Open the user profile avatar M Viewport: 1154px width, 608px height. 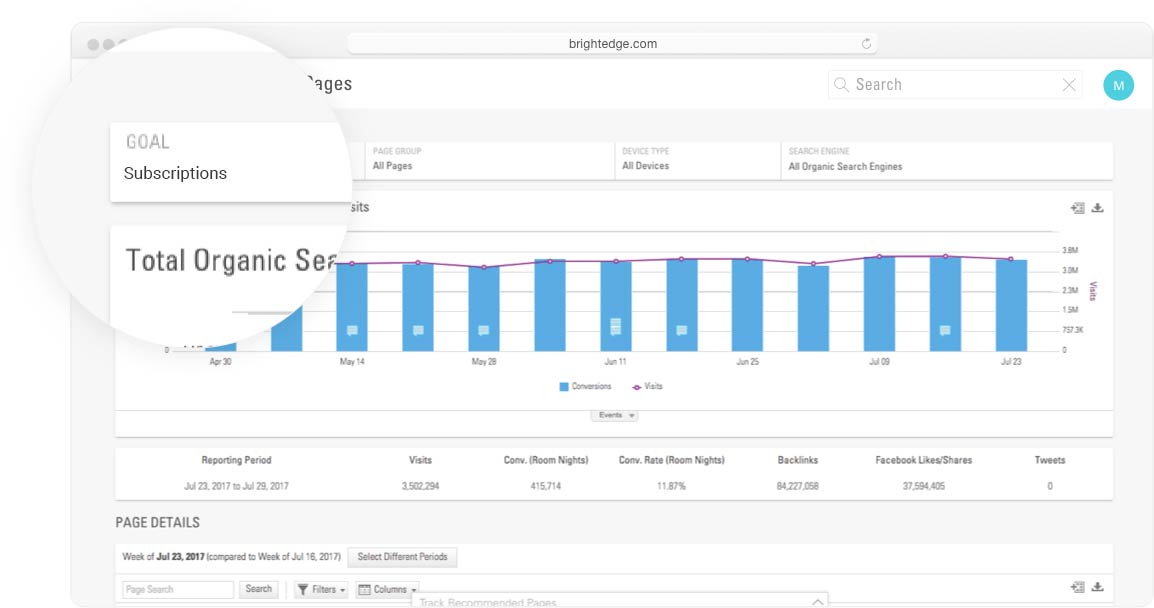1118,85
